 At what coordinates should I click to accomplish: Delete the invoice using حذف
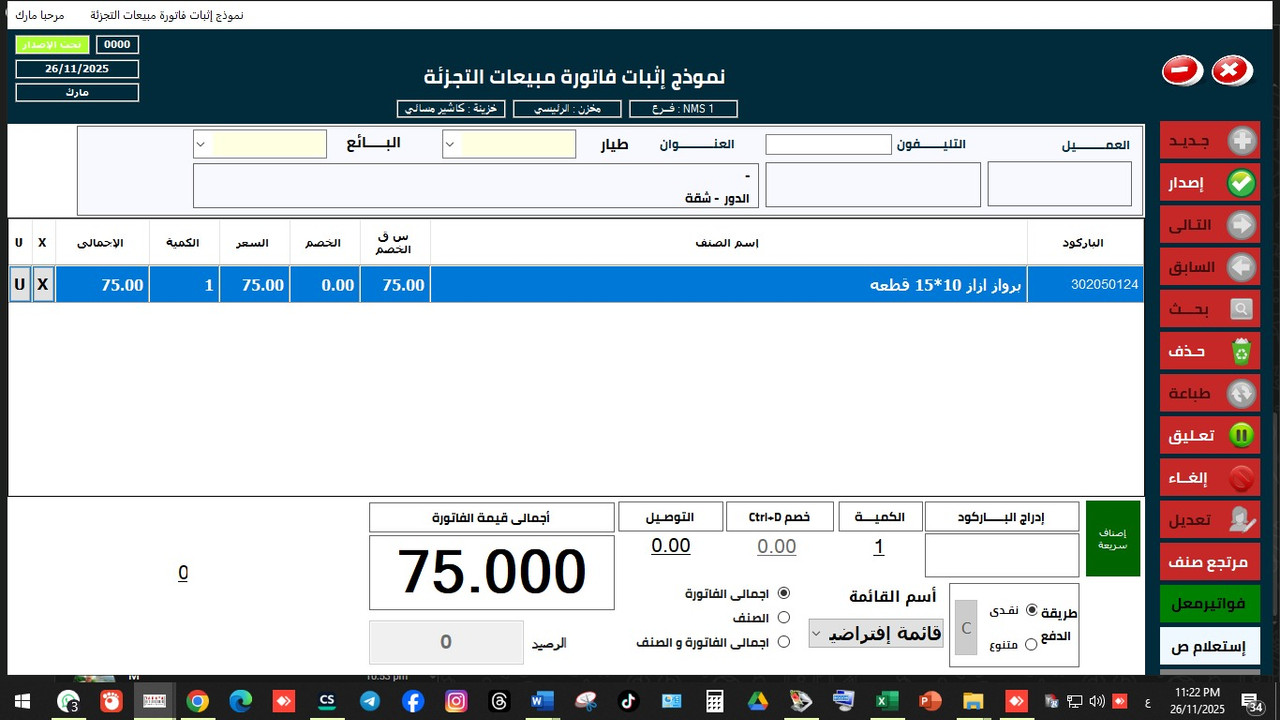pyautogui.click(x=1210, y=351)
